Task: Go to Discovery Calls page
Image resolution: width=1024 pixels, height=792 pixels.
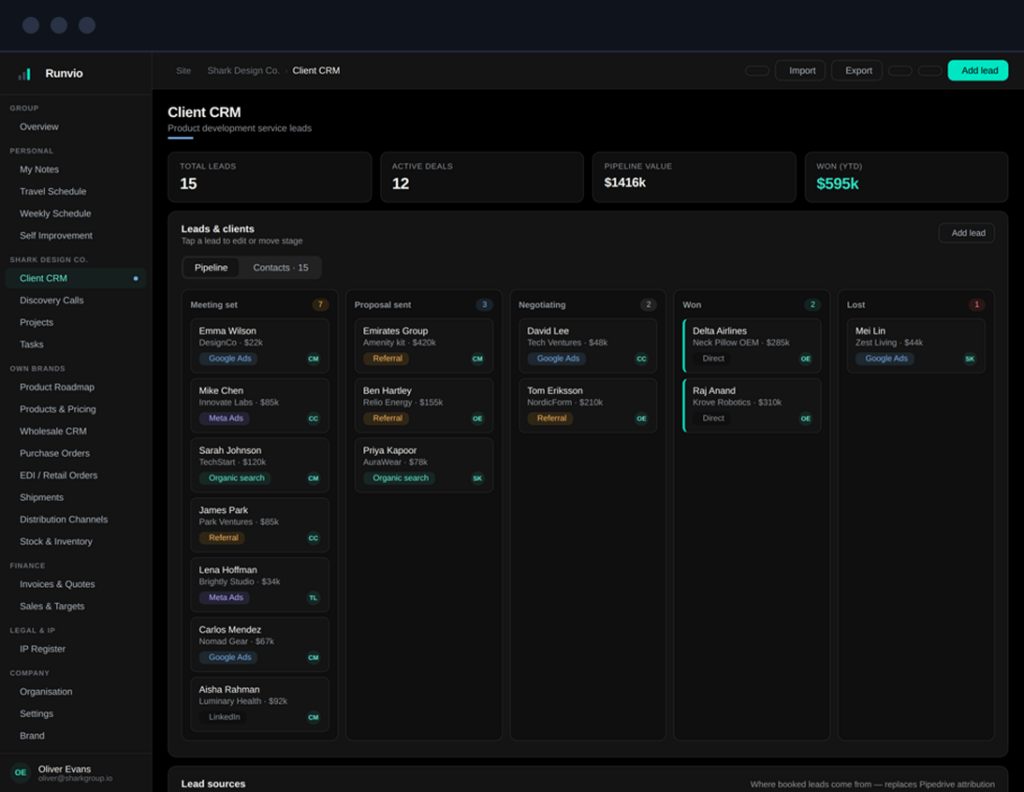Action: [76, 300]
